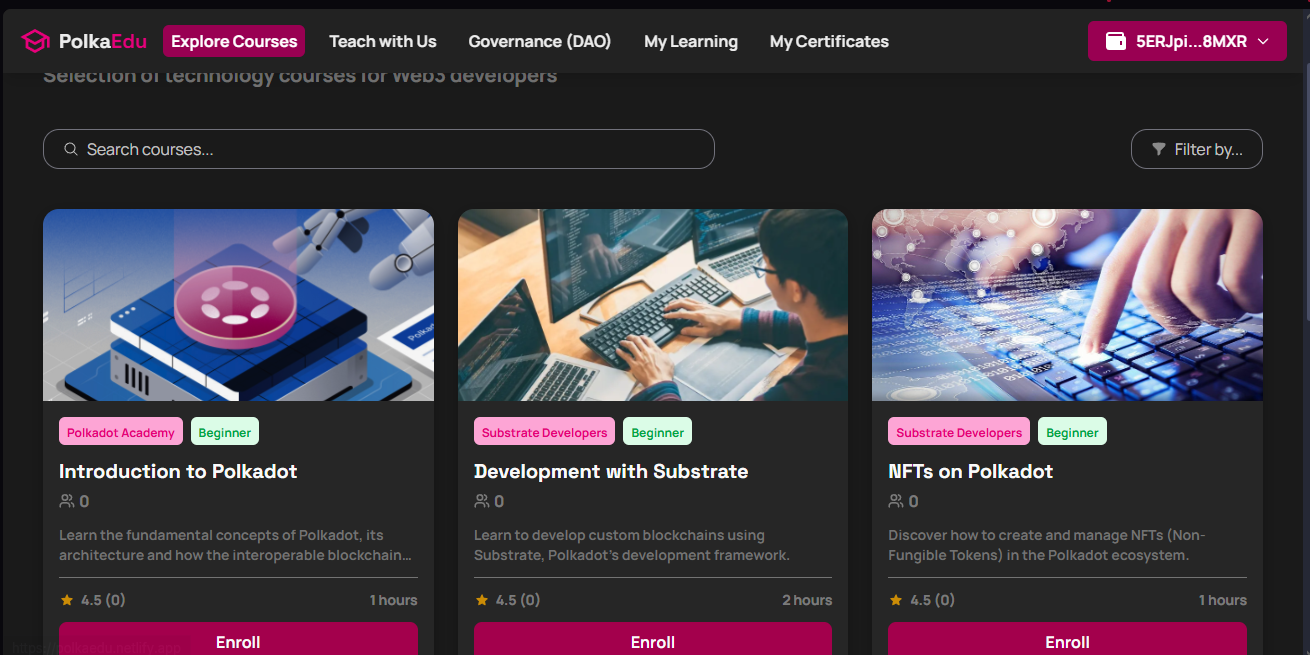This screenshot has width=1310, height=655.
Task: Enroll in NFTs on Polkadot
Action: tap(1067, 641)
